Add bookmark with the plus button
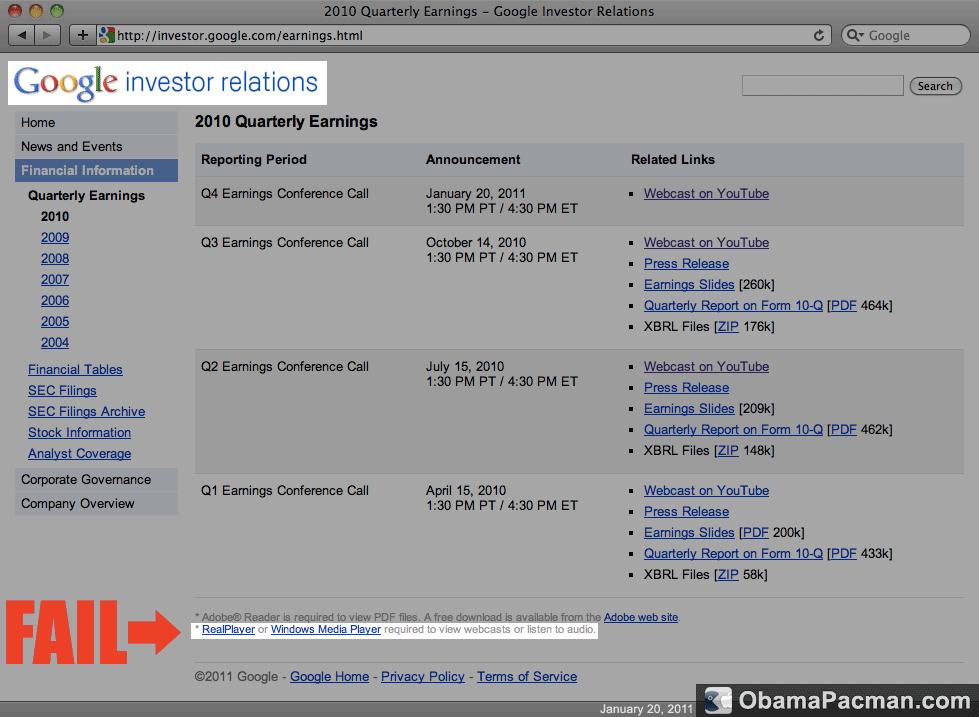Image resolution: width=979 pixels, height=717 pixels. tap(82, 35)
